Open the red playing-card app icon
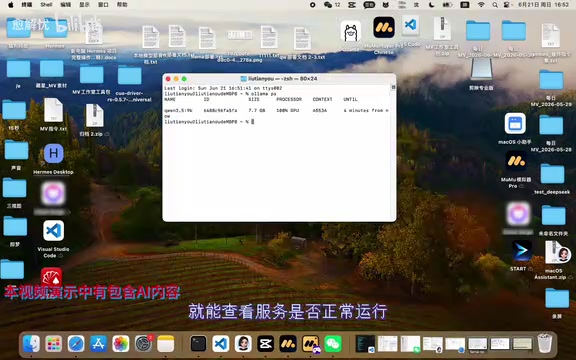576x360 pixels. [51, 277]
